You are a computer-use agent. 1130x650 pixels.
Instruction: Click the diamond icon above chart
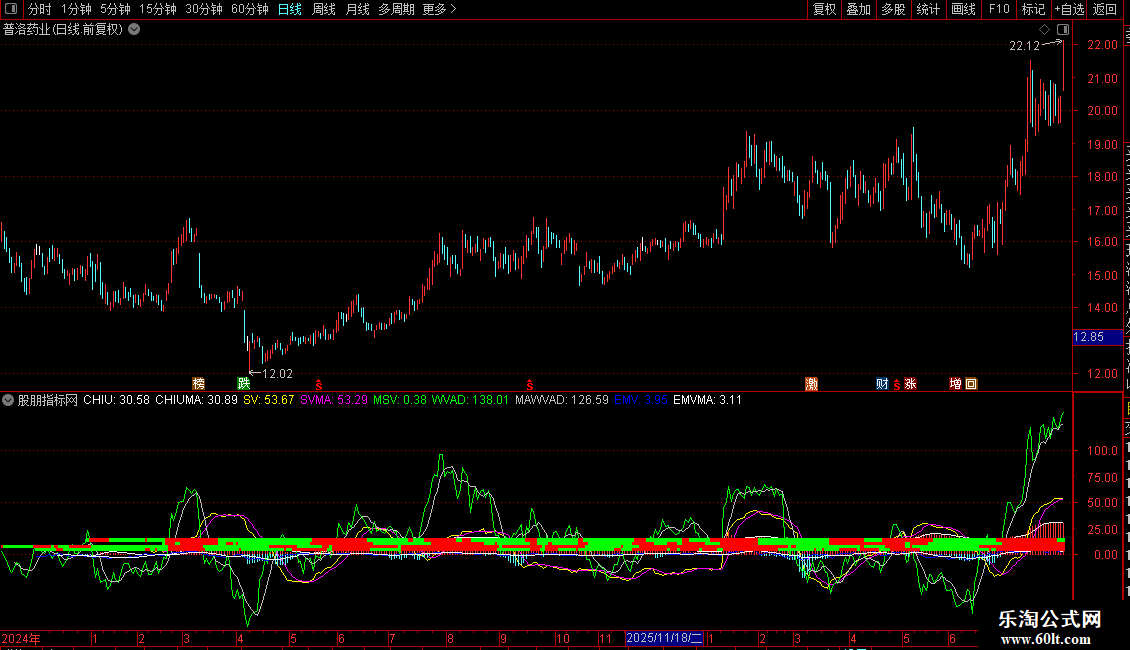pyautogui.click(x=1044, y=30)
